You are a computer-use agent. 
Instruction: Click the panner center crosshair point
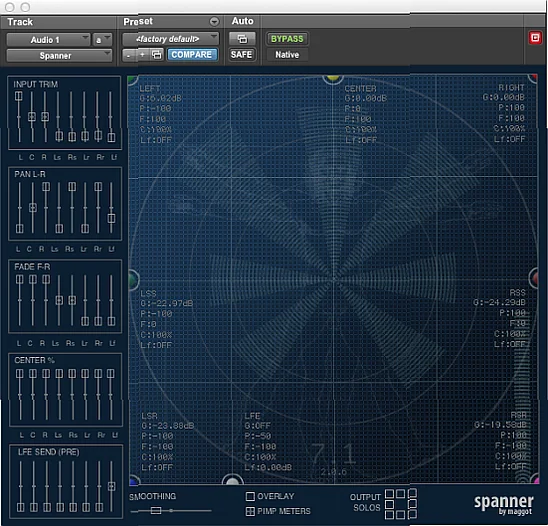(333, 279)
